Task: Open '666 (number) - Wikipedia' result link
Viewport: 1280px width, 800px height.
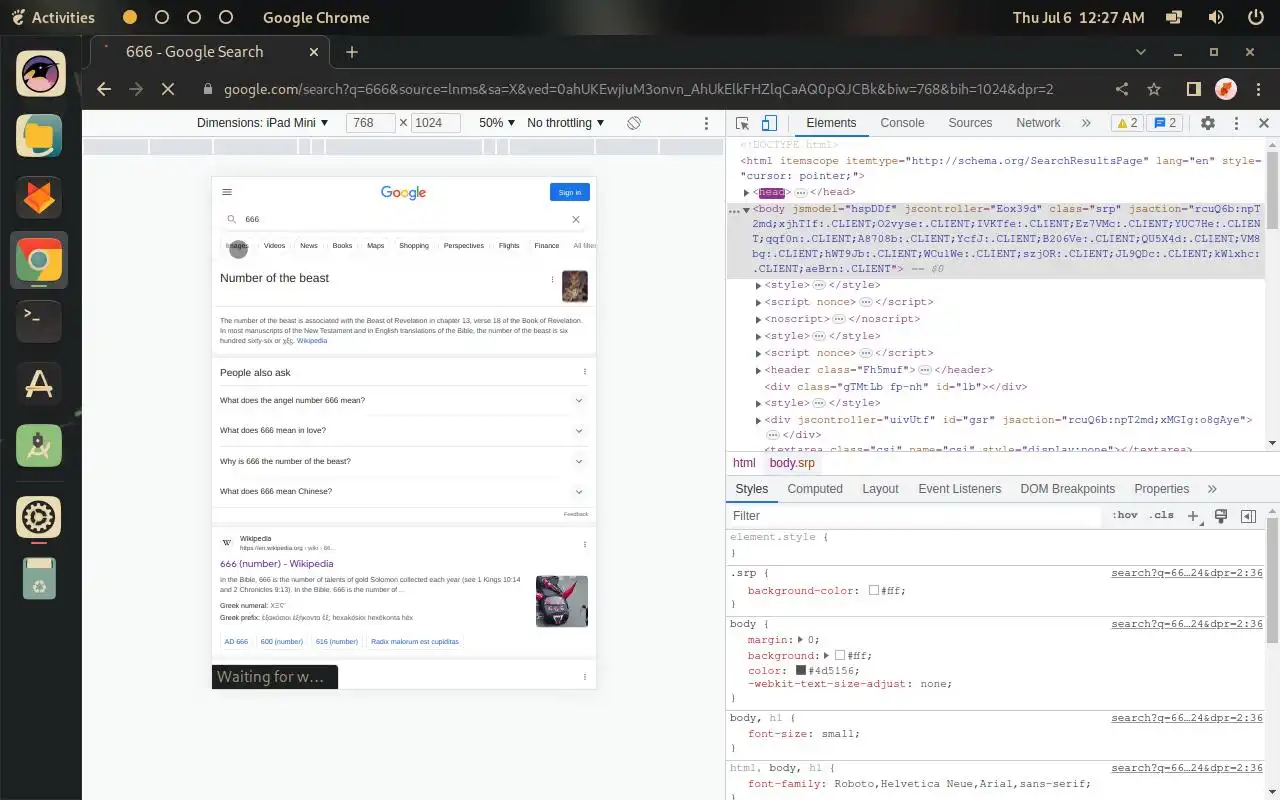Action: pyautogui.click(x=277, y=564)
